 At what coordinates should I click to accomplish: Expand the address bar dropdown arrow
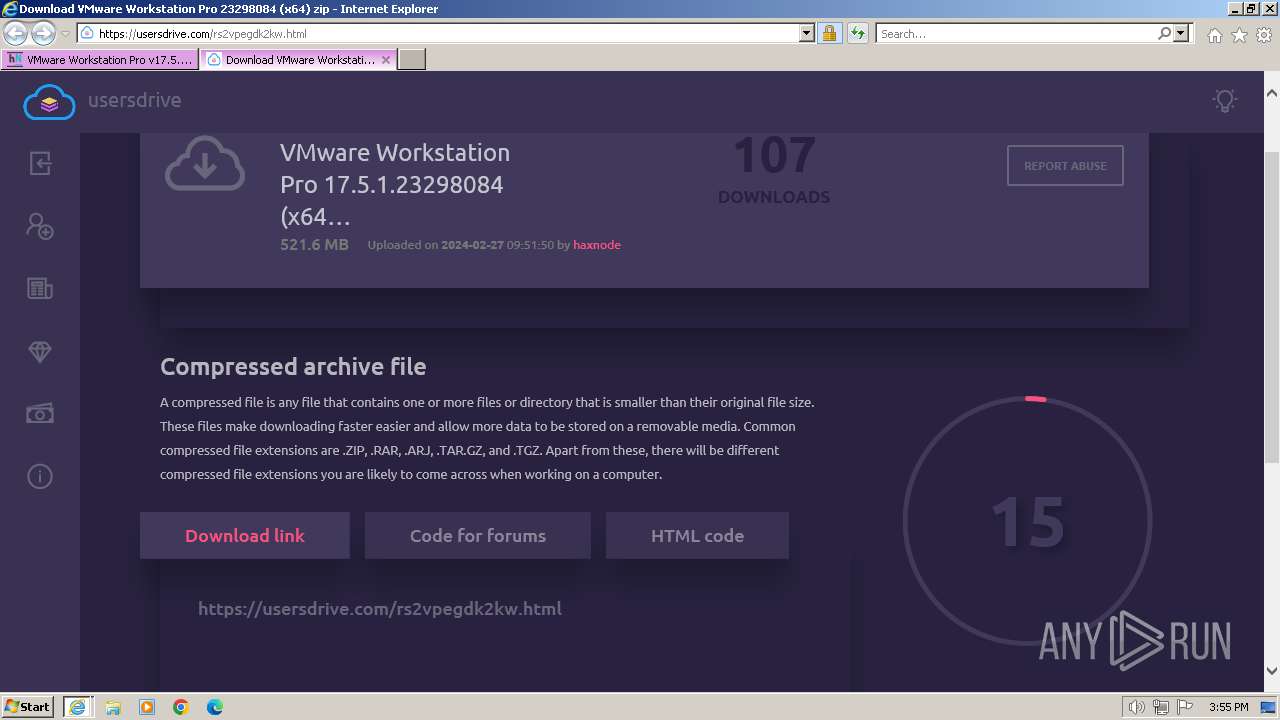(x=807, y=33)
